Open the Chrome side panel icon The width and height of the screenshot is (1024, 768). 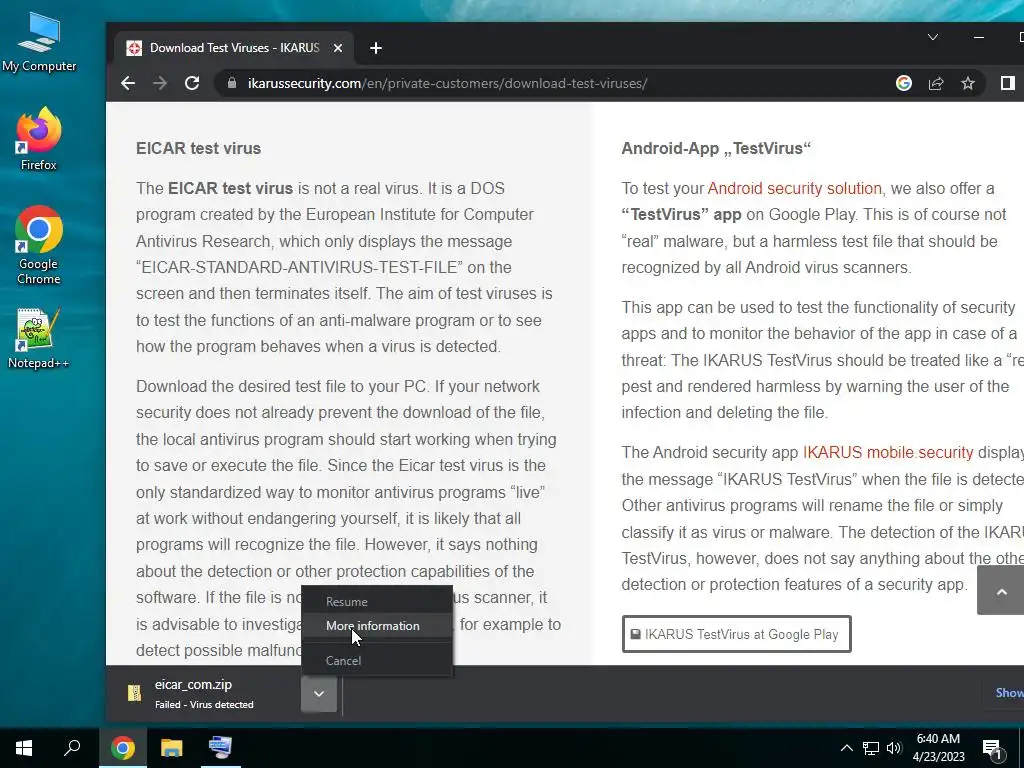pyautogui.click(x=1008, y=83)
